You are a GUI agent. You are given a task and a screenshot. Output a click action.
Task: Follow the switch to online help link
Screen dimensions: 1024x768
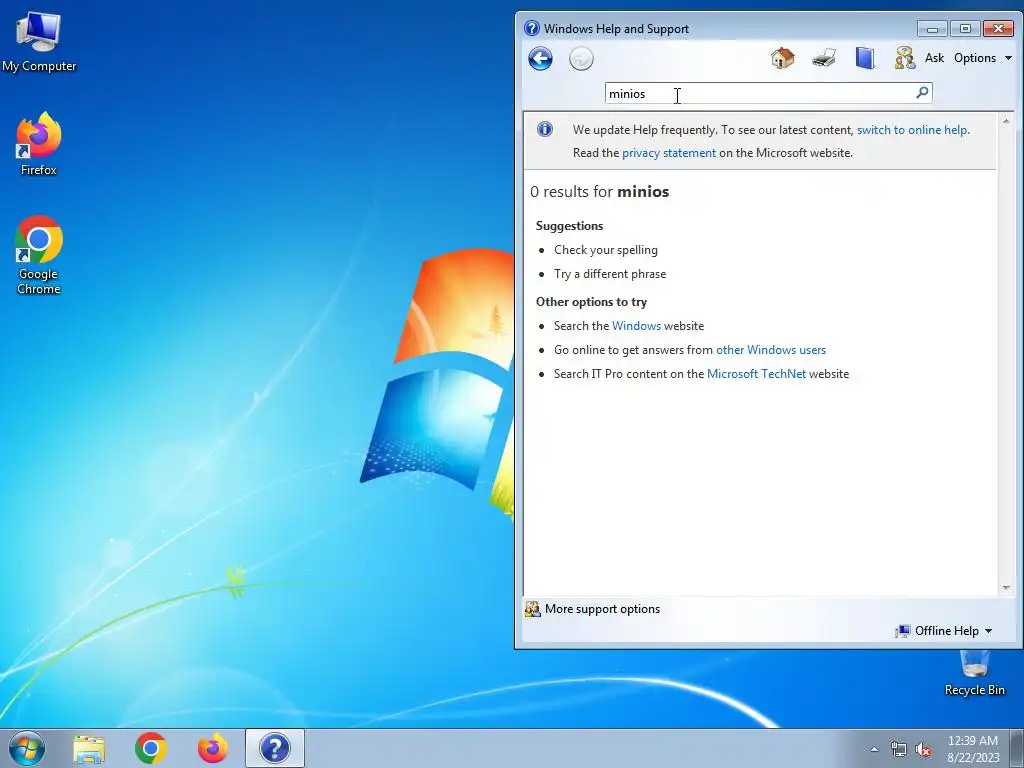(912, 130)
